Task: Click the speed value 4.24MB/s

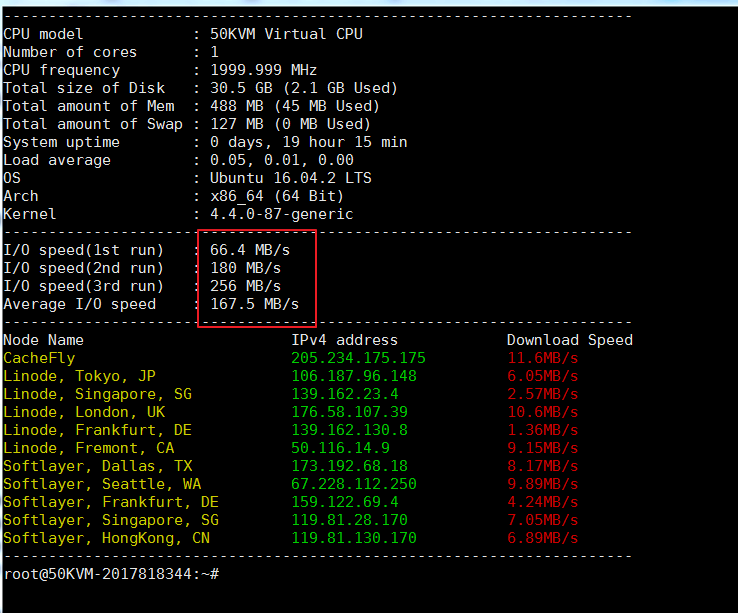Action: point(542,502)
